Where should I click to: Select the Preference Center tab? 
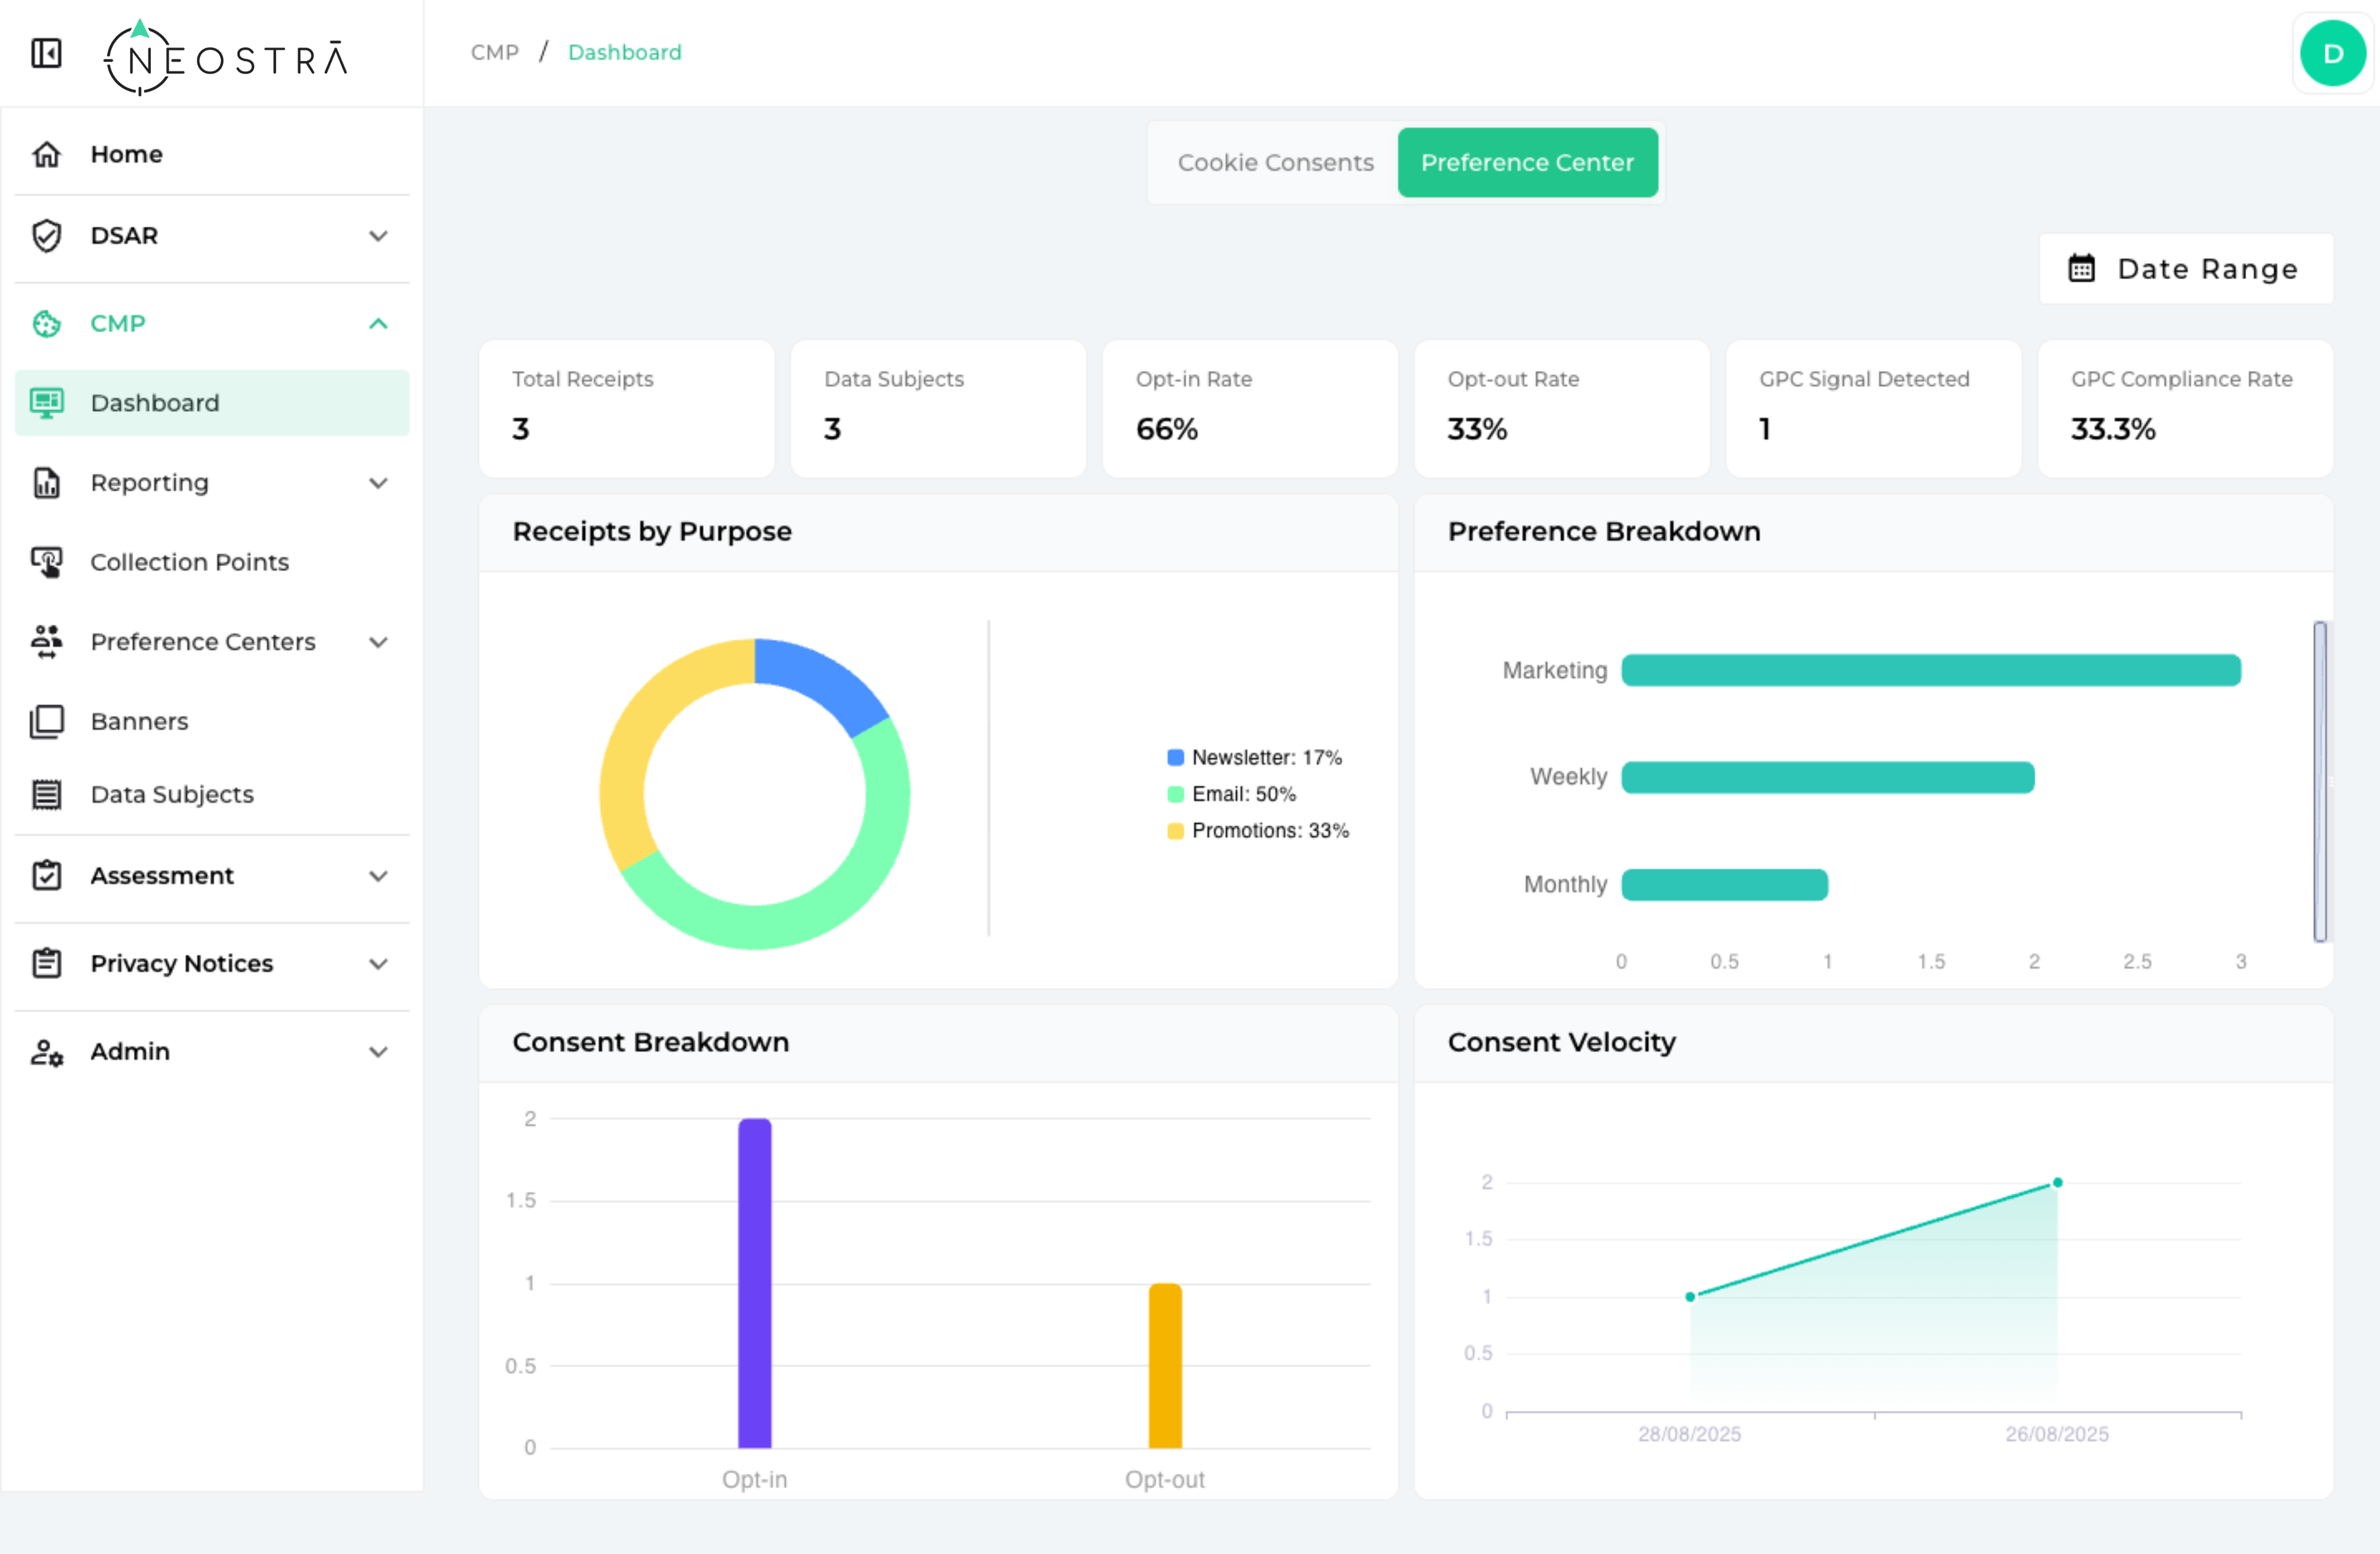(1526, 162)
